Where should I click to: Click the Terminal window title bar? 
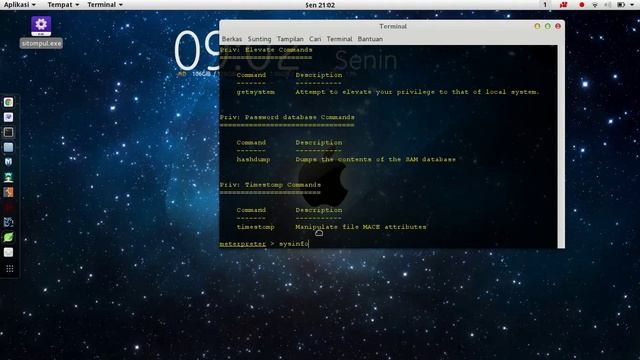(x=393, y=26)
